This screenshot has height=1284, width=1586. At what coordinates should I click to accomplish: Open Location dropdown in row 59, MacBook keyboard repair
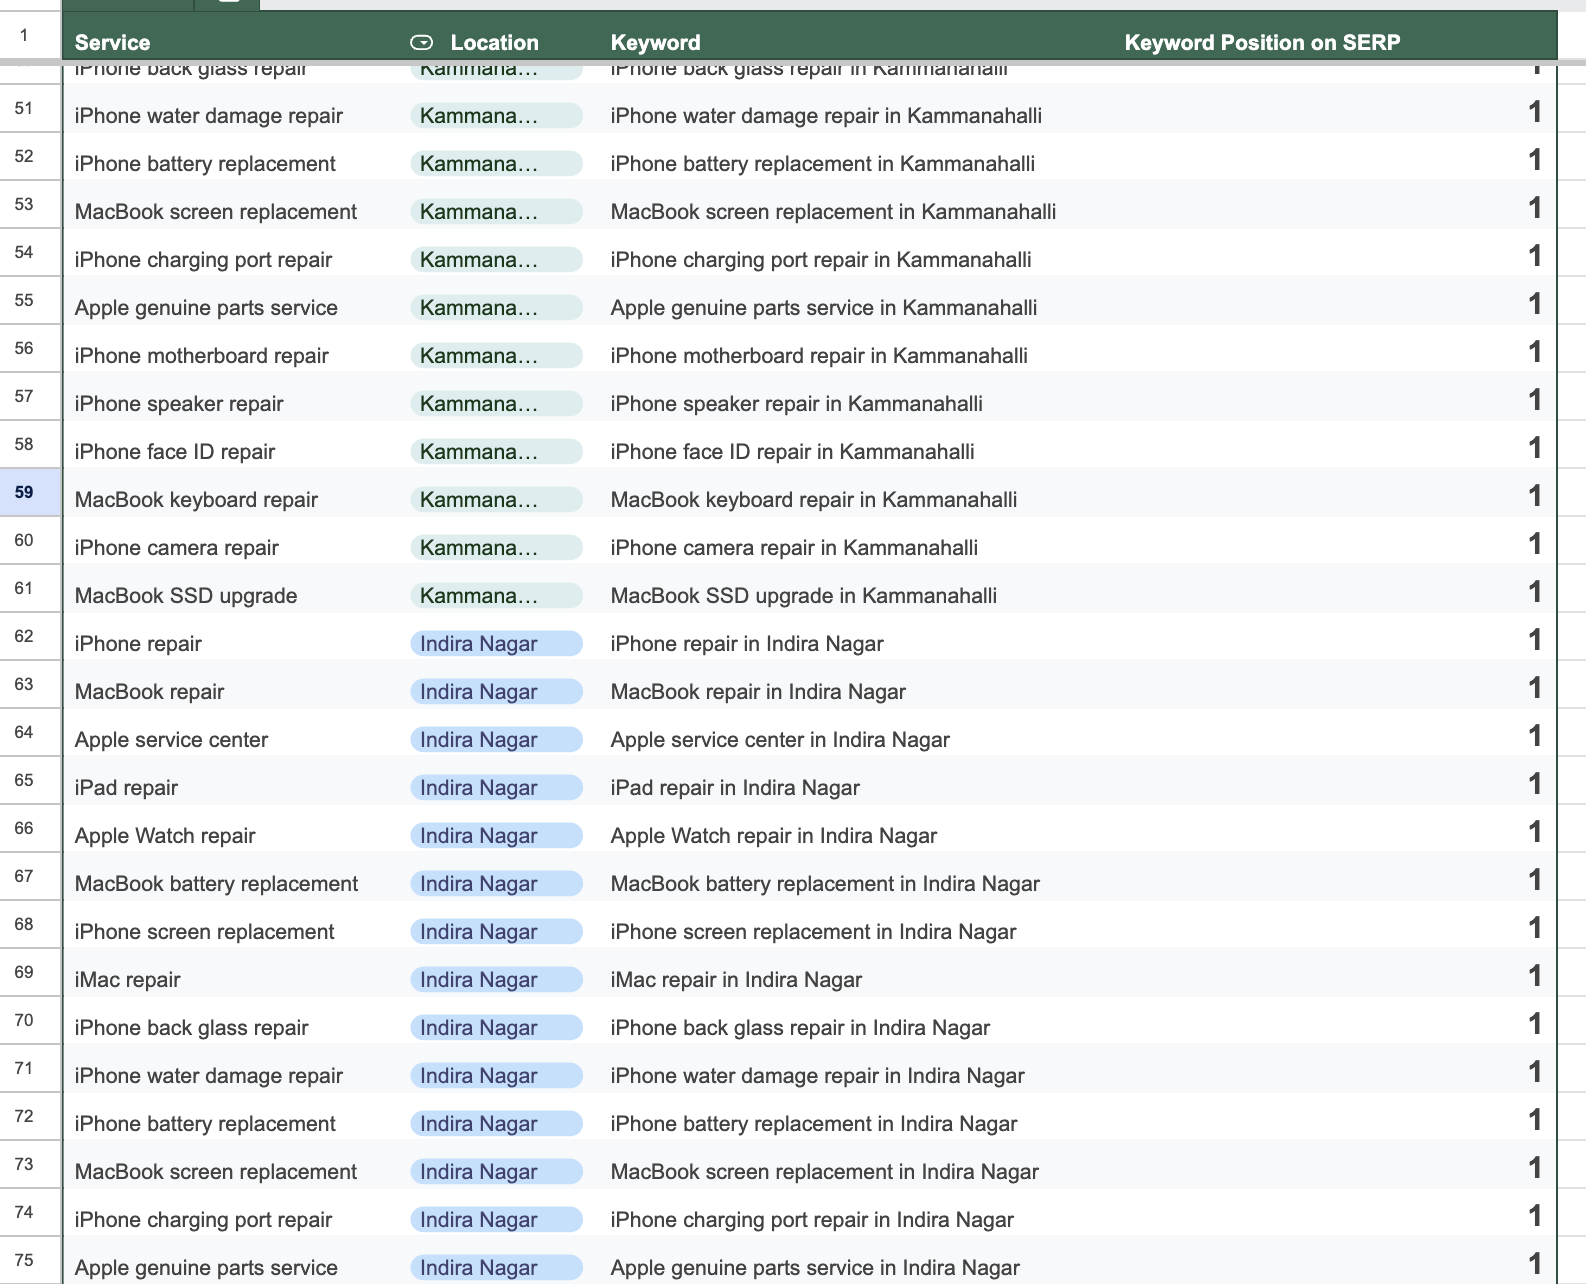point(496,500)
